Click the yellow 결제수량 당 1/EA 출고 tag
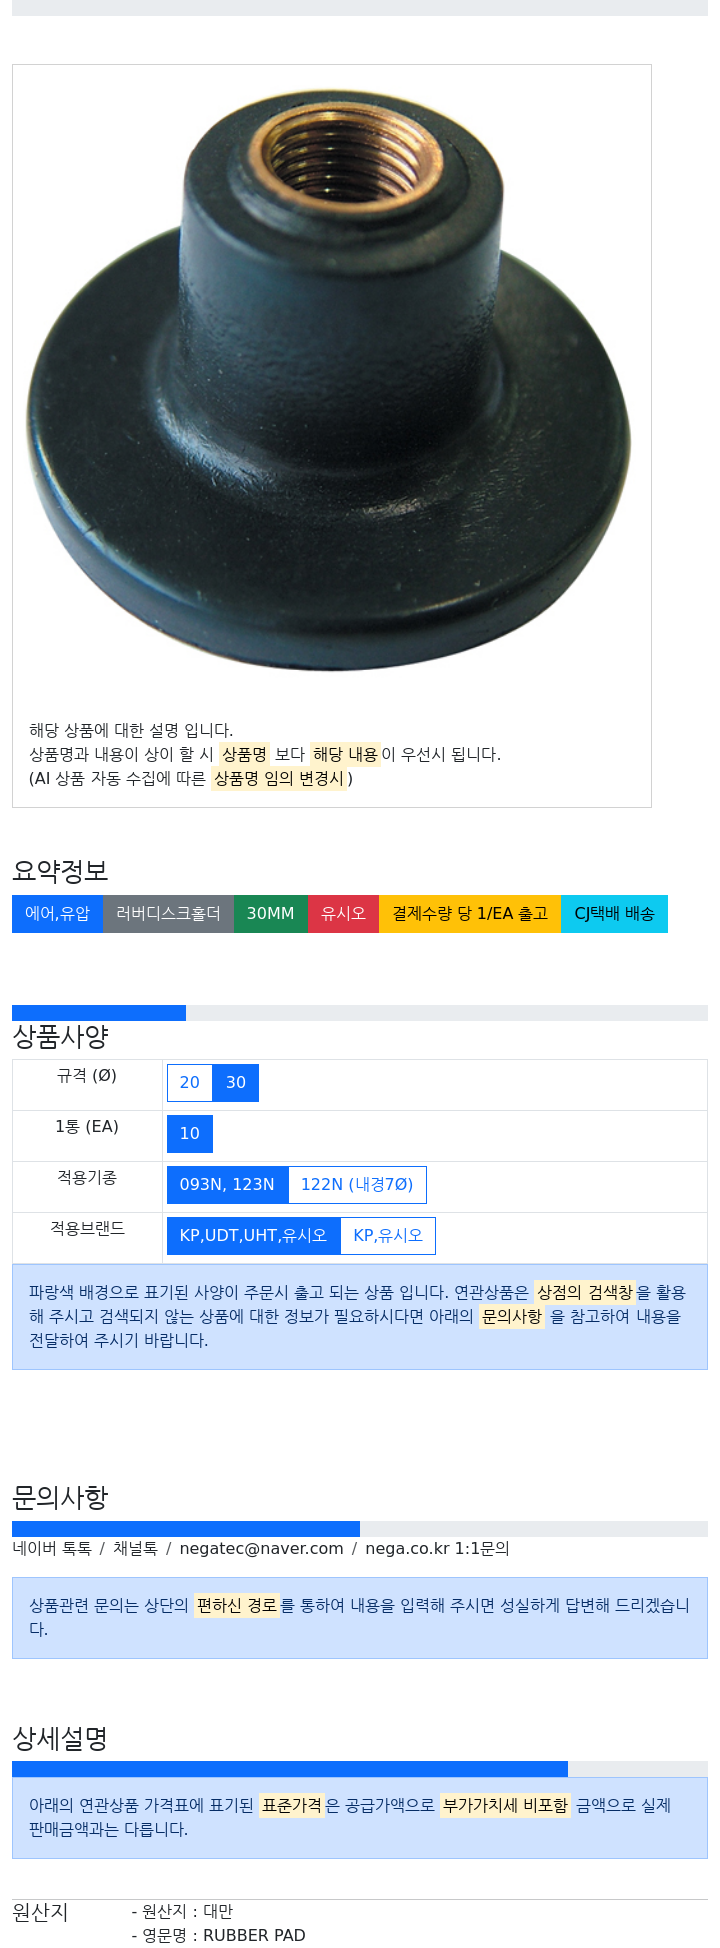 pyautogui.click(x=470, y=914)
